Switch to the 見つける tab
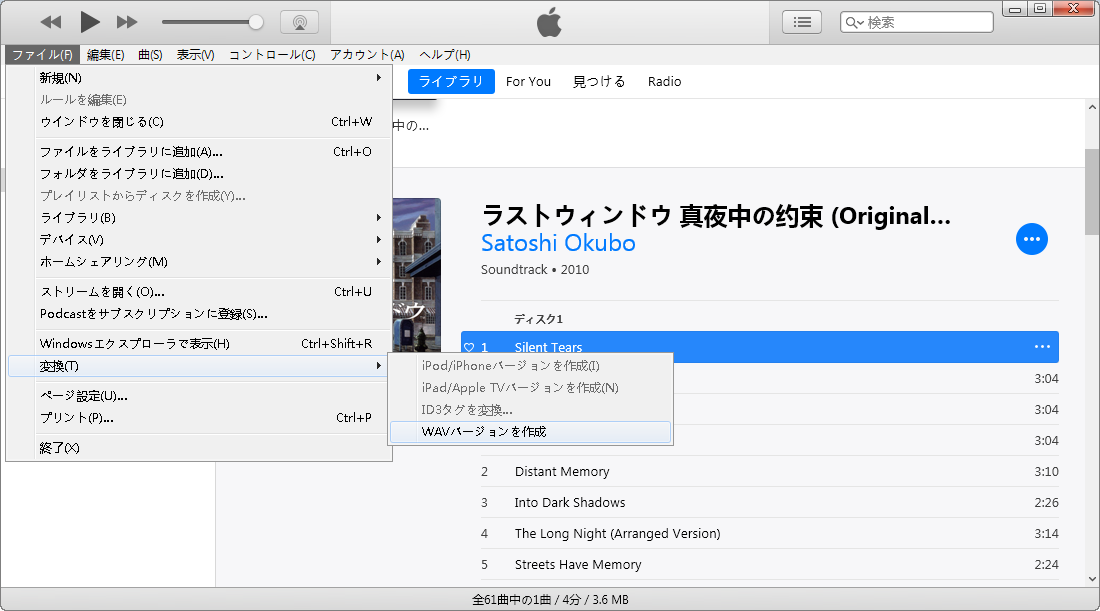Viewport: 1100px width, 611px height. [598, 81]
